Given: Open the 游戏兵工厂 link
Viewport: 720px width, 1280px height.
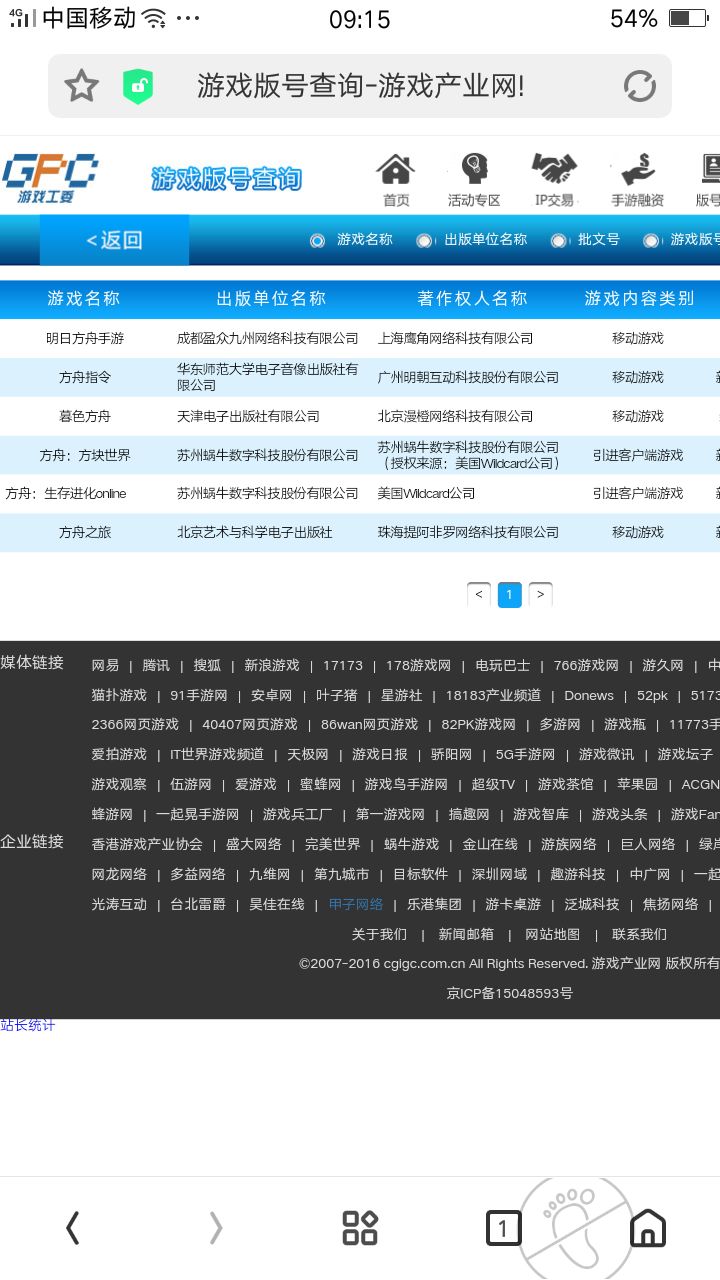Looking at the screenshot, I should [298, 814].
